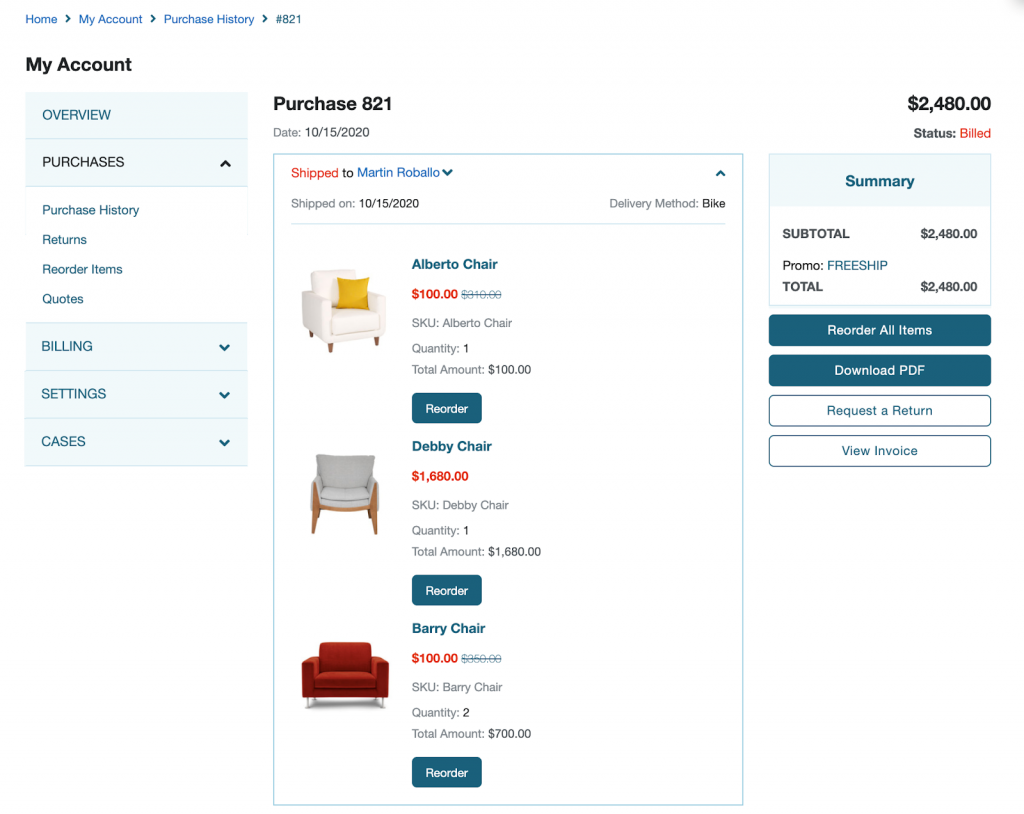Select Purchase History in sidebar

pyautogui.click(x=90, y=210)
